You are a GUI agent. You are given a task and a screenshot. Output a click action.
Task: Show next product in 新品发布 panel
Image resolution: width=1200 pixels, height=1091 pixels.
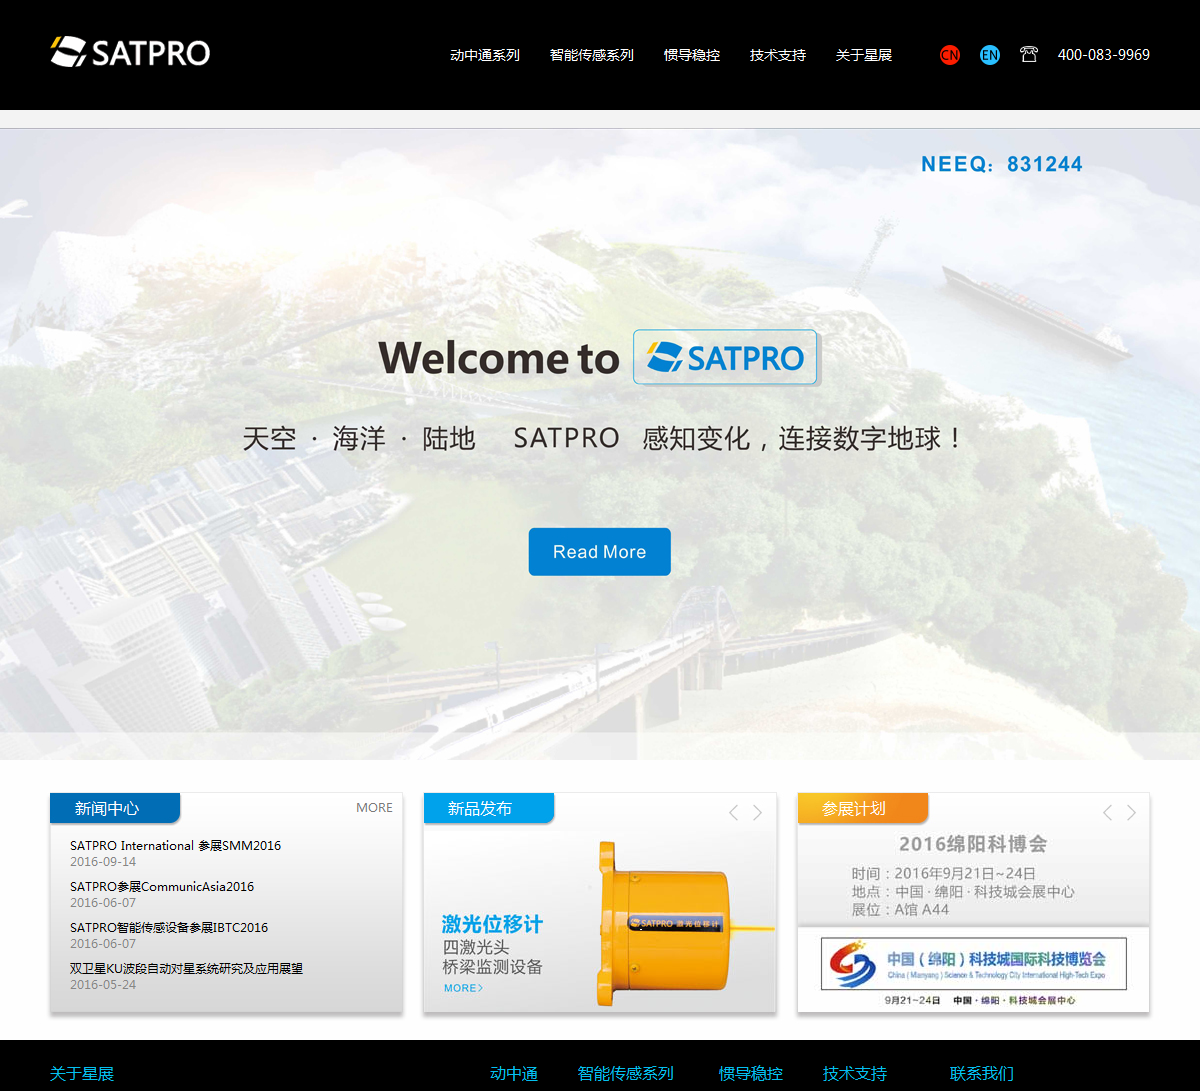(x=757, y=812)
